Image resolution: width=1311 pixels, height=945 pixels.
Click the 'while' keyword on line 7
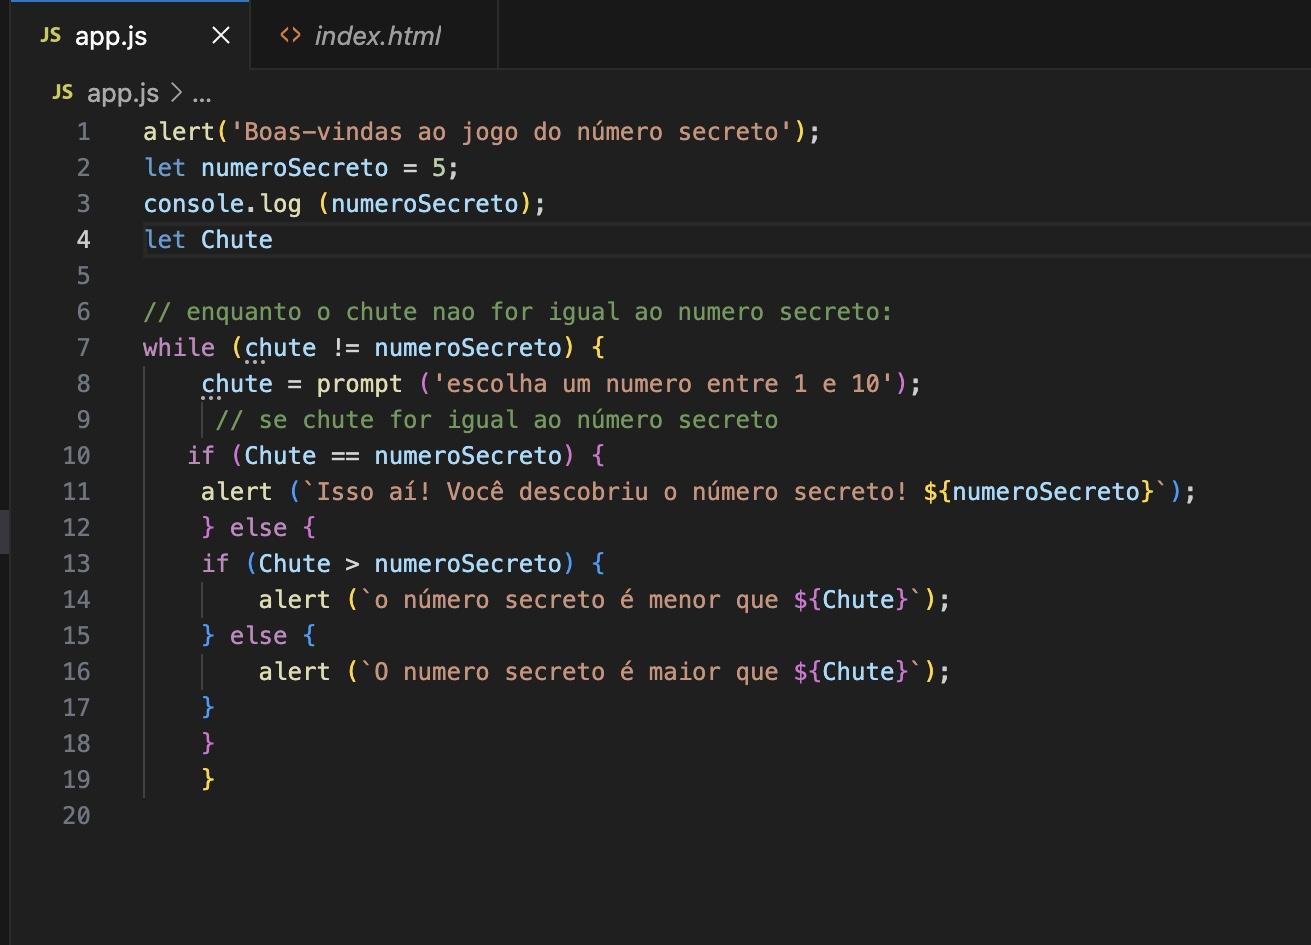tap(179, 348)
